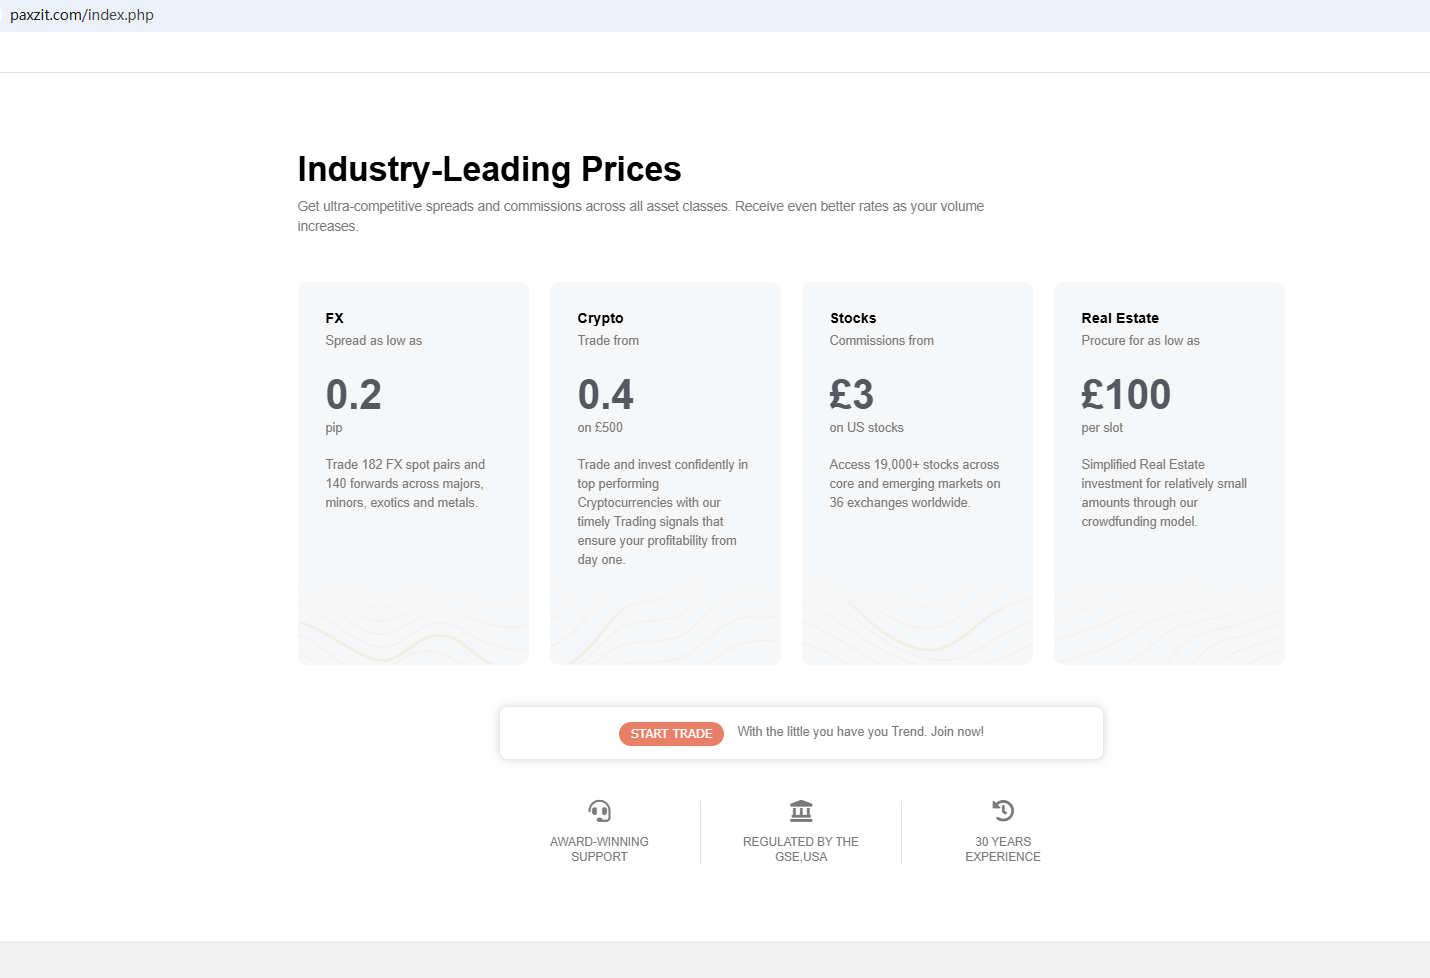Click the Industry-Leading Prices heading
The image size is (1430, 978).
[489, 169]
